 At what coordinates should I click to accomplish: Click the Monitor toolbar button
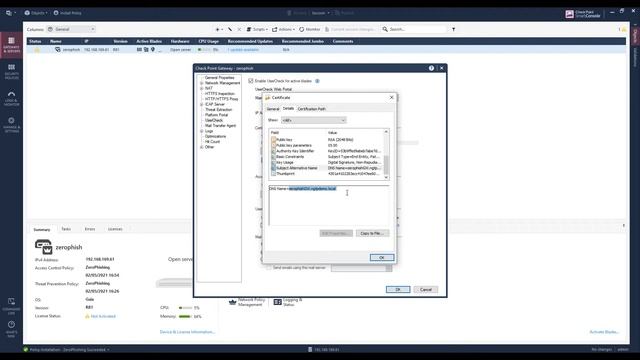(x=309, y=29)
